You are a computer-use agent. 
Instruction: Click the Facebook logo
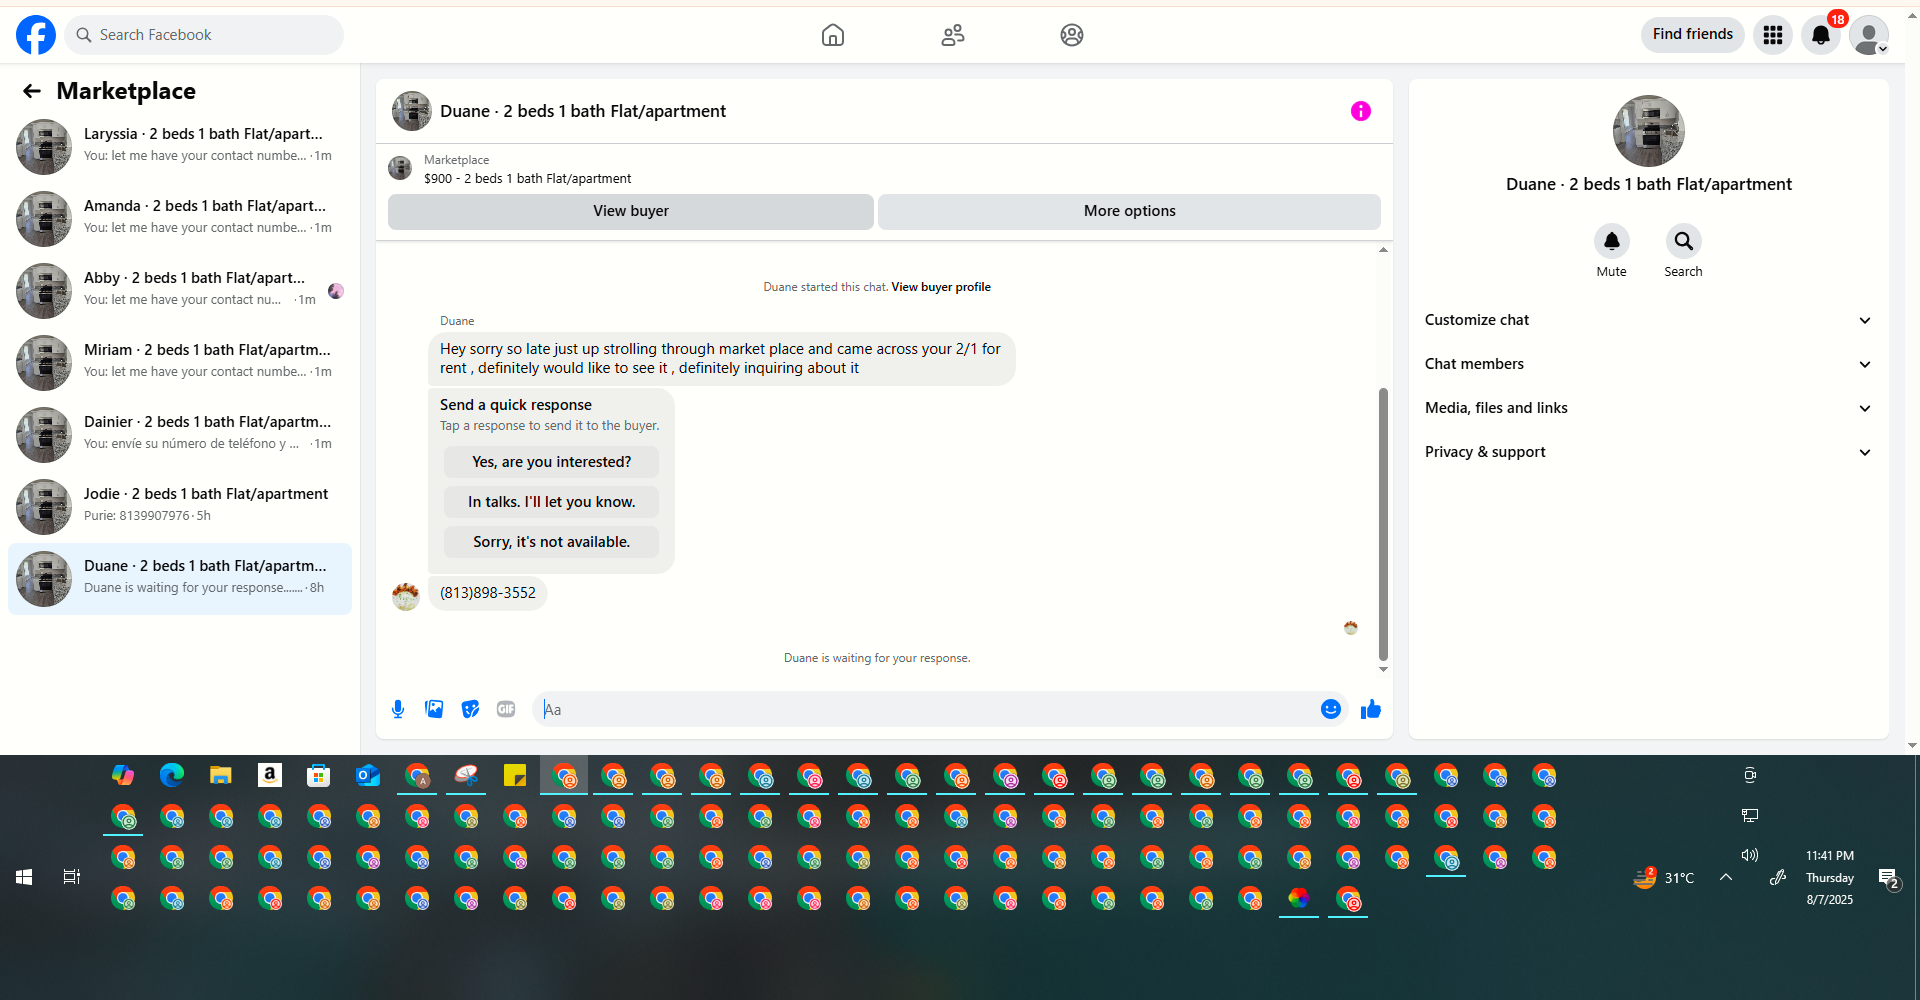(x=36, y=35)
